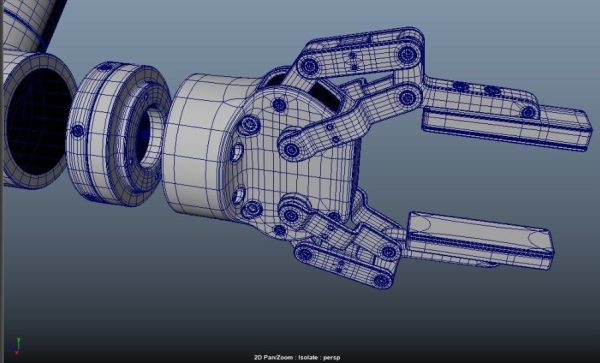Select the lower gripper finger pad mesh
This screenshot has height=363, width=600.
tap(480, 240)
